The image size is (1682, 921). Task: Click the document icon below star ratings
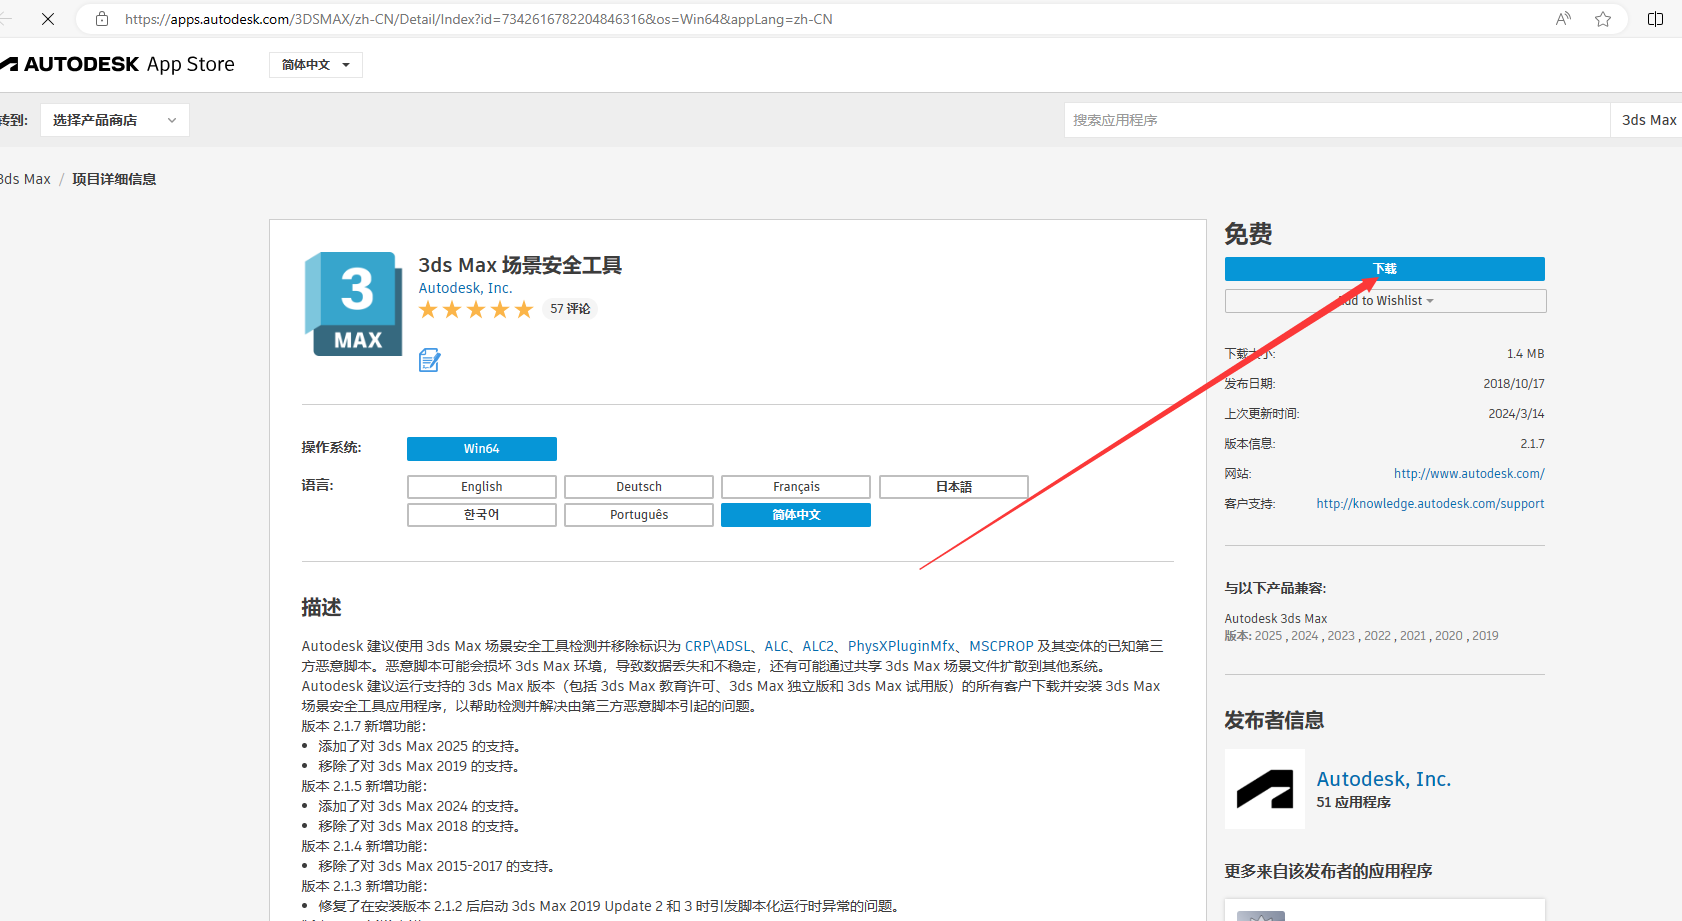429,360
